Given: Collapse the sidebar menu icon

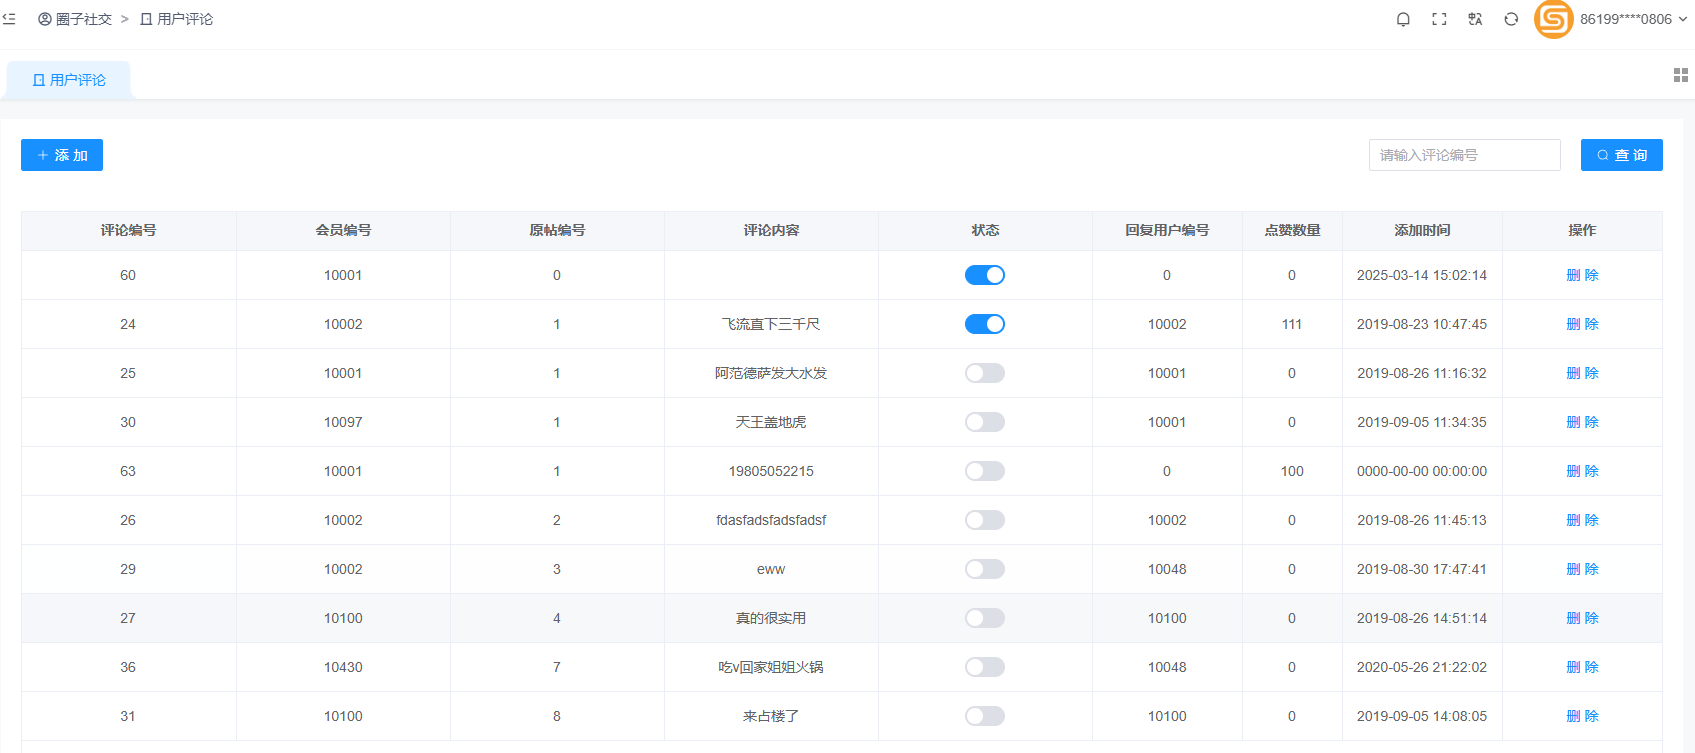Looking at the screenshot, I should coord(9,19).
